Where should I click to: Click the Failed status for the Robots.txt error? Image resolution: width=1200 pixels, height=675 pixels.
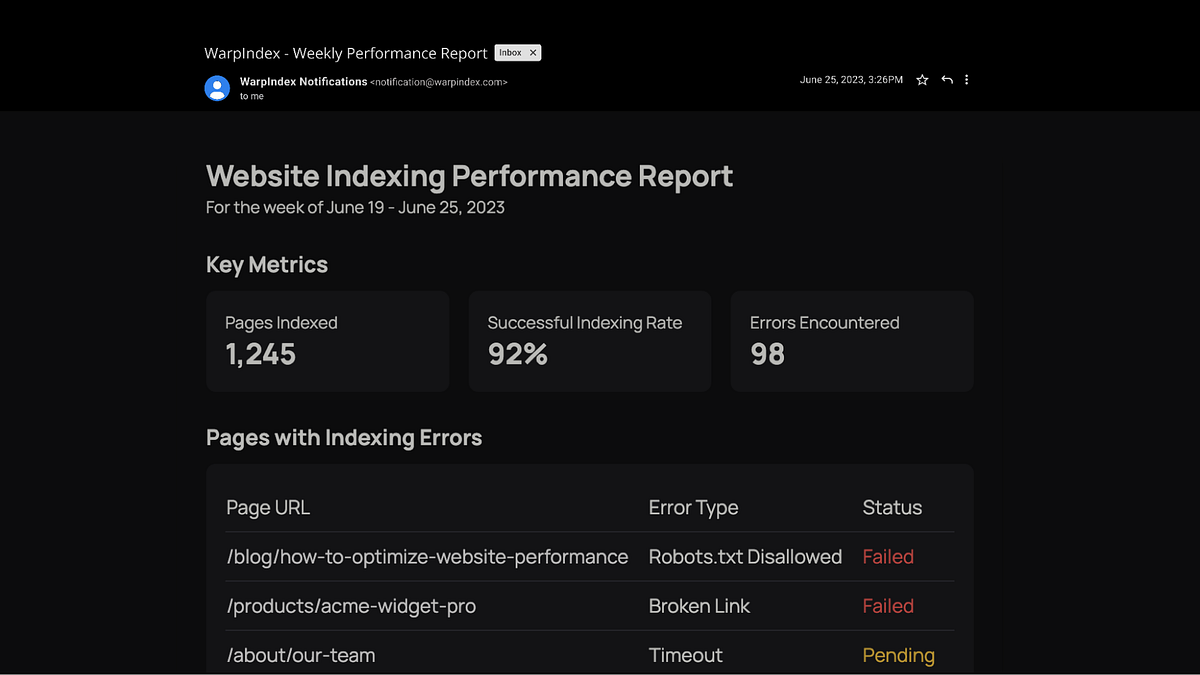pyautogui.click(x=888, y=557)
